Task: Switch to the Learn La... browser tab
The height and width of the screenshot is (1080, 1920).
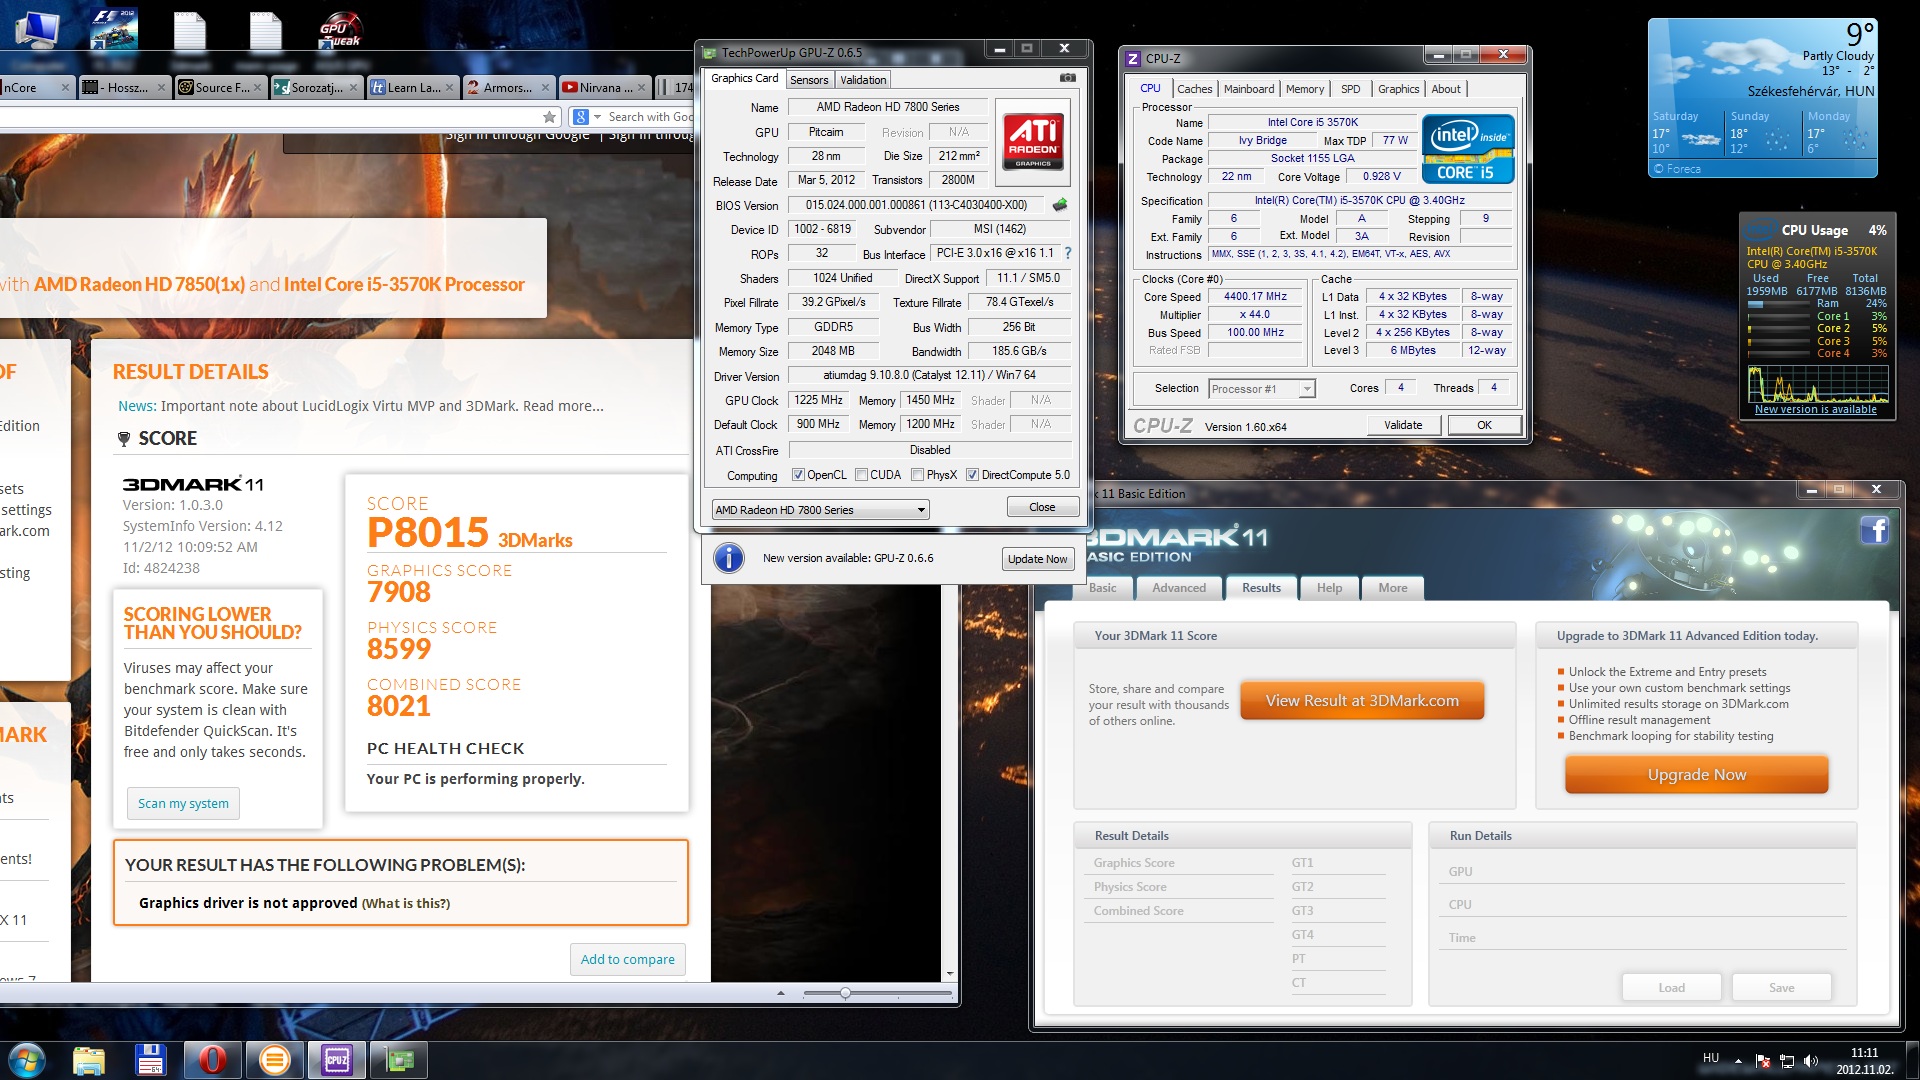Action: click(412, 88)
